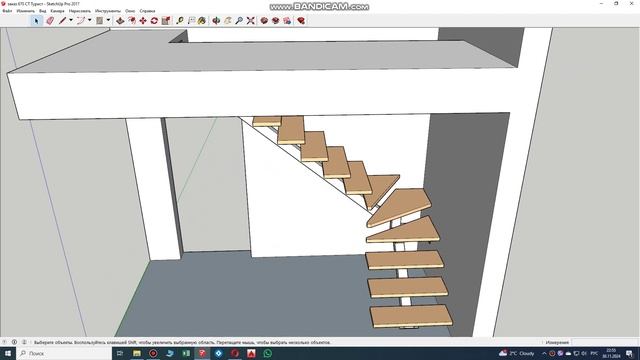Open File Explorer from the taskbar
Screen dimensions: 640x360
[137, 353]
